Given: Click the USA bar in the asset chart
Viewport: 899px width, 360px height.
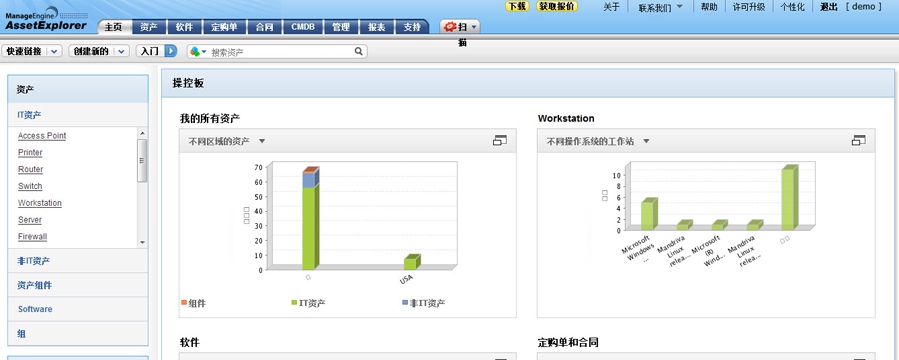Looking at the screenshot, I should (x=412, y=263).
